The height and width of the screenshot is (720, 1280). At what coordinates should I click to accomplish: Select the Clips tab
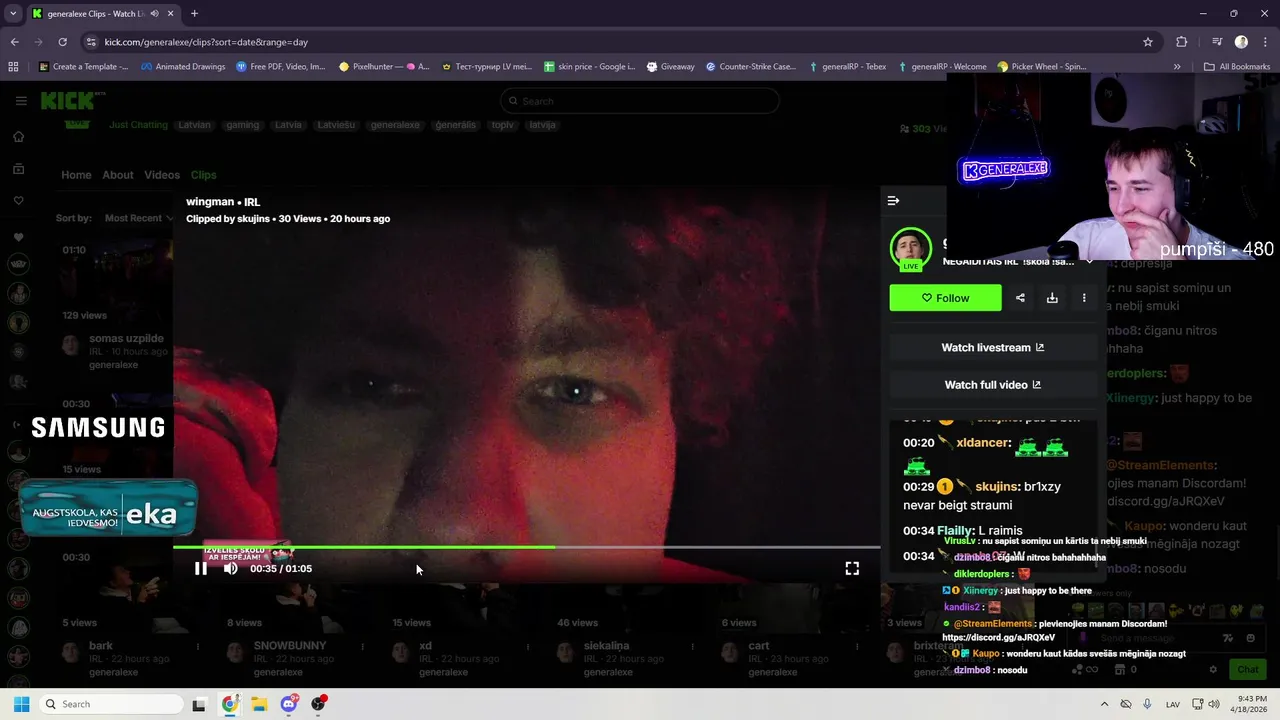pos(203,175)
